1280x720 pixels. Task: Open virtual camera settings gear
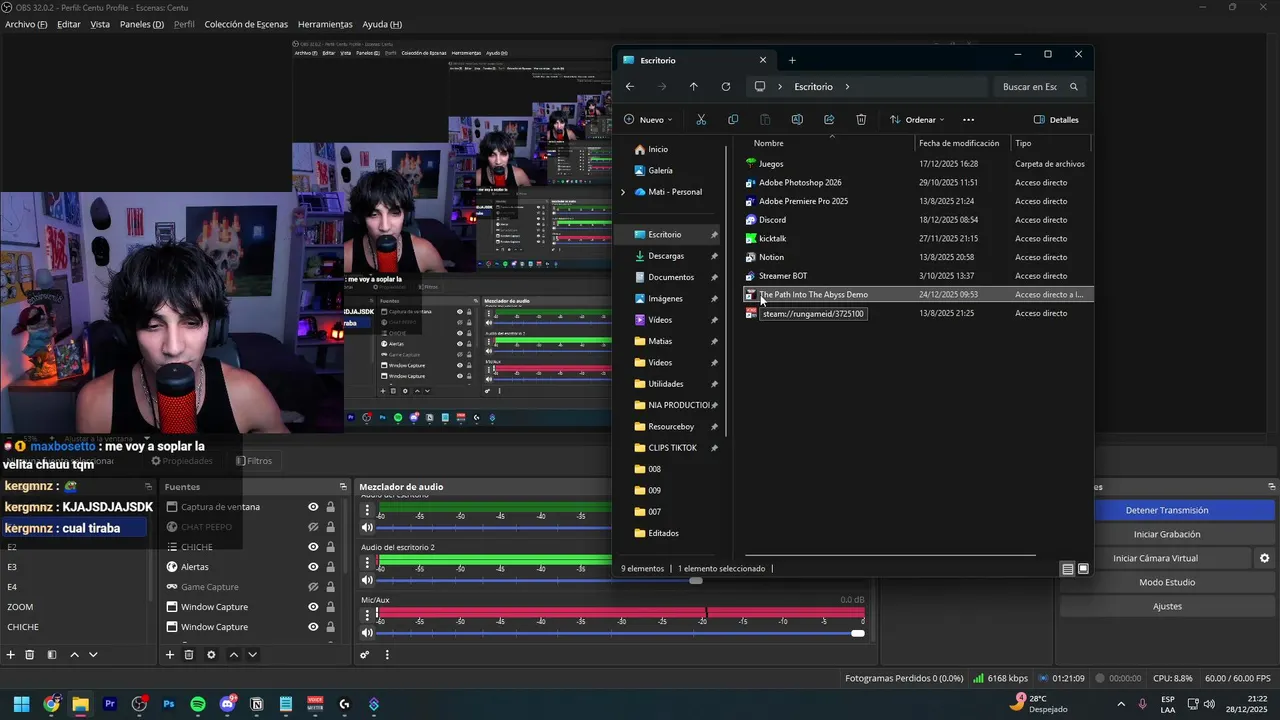(1264, 558)
